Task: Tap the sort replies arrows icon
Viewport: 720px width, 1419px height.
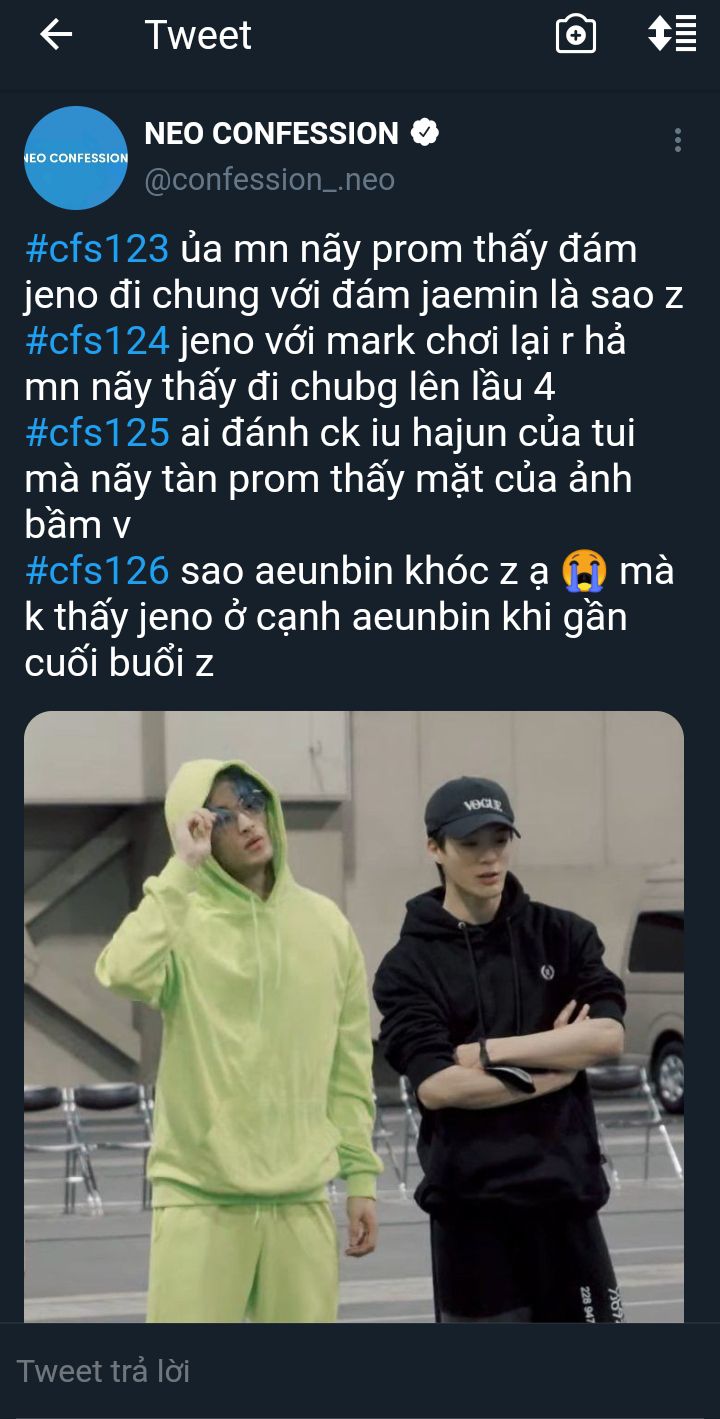Action: (x=672, y=34)
